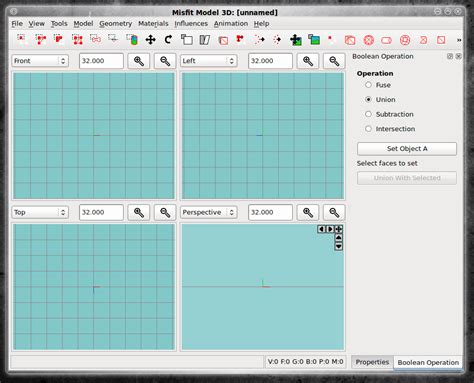Switch to the Properties tab
Image resolution: width=474 pixels, height=383 pixels.
pos(372,362)
